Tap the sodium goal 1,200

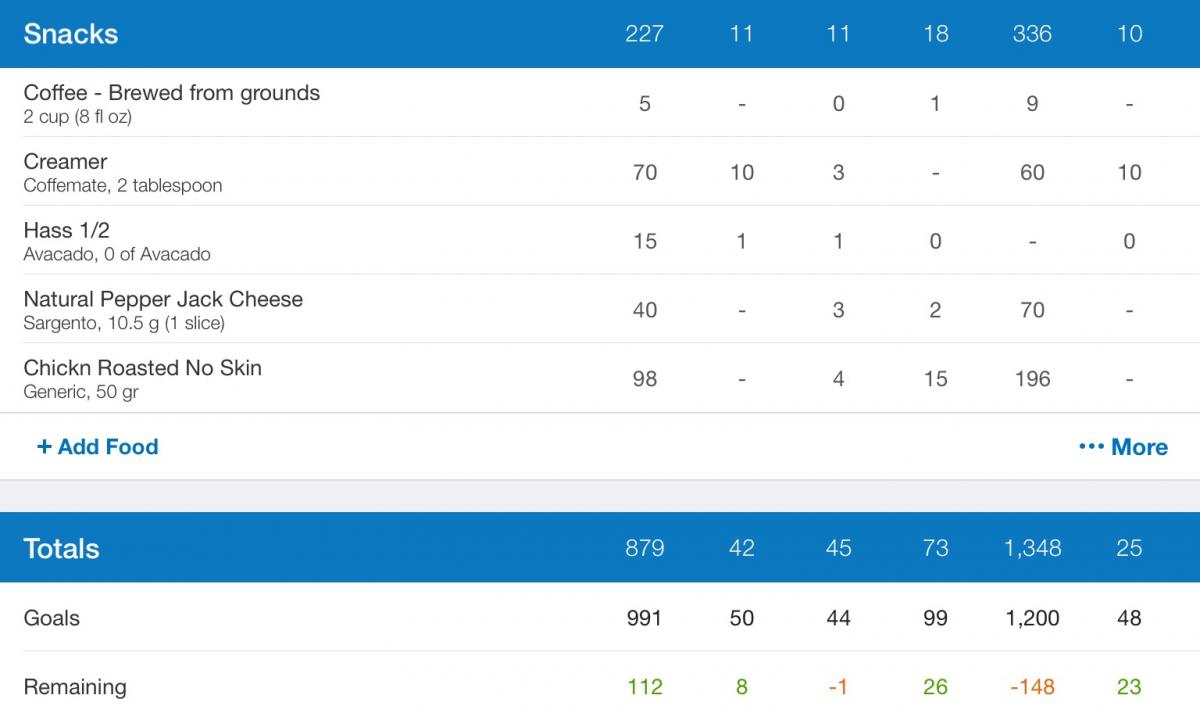[1032, 618]
